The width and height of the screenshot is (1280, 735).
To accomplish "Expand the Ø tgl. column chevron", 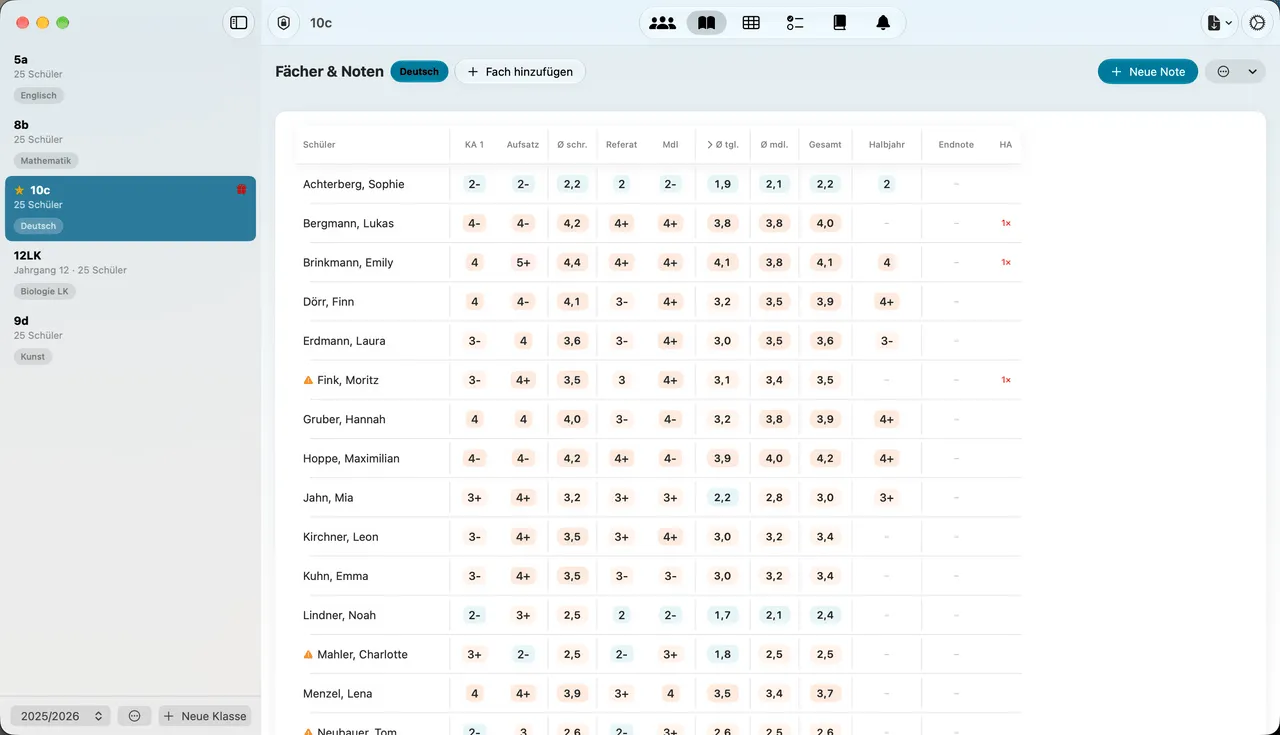I will [710, 145].
